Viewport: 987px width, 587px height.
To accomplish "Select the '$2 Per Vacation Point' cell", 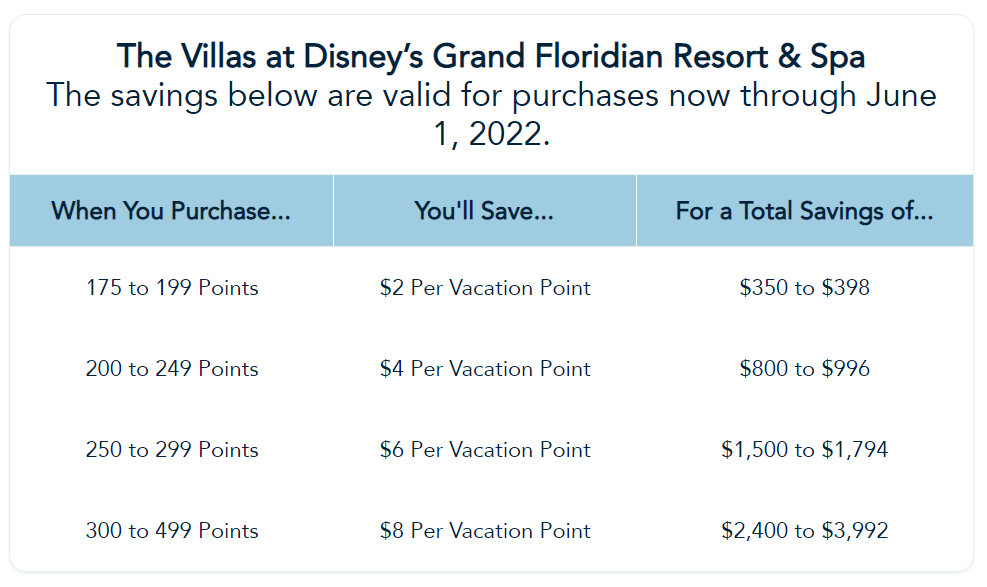I will tap(485, 288).
